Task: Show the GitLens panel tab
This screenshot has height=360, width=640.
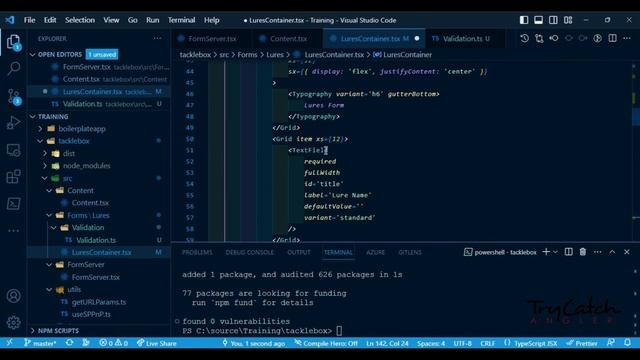Action: click(410, 252)
